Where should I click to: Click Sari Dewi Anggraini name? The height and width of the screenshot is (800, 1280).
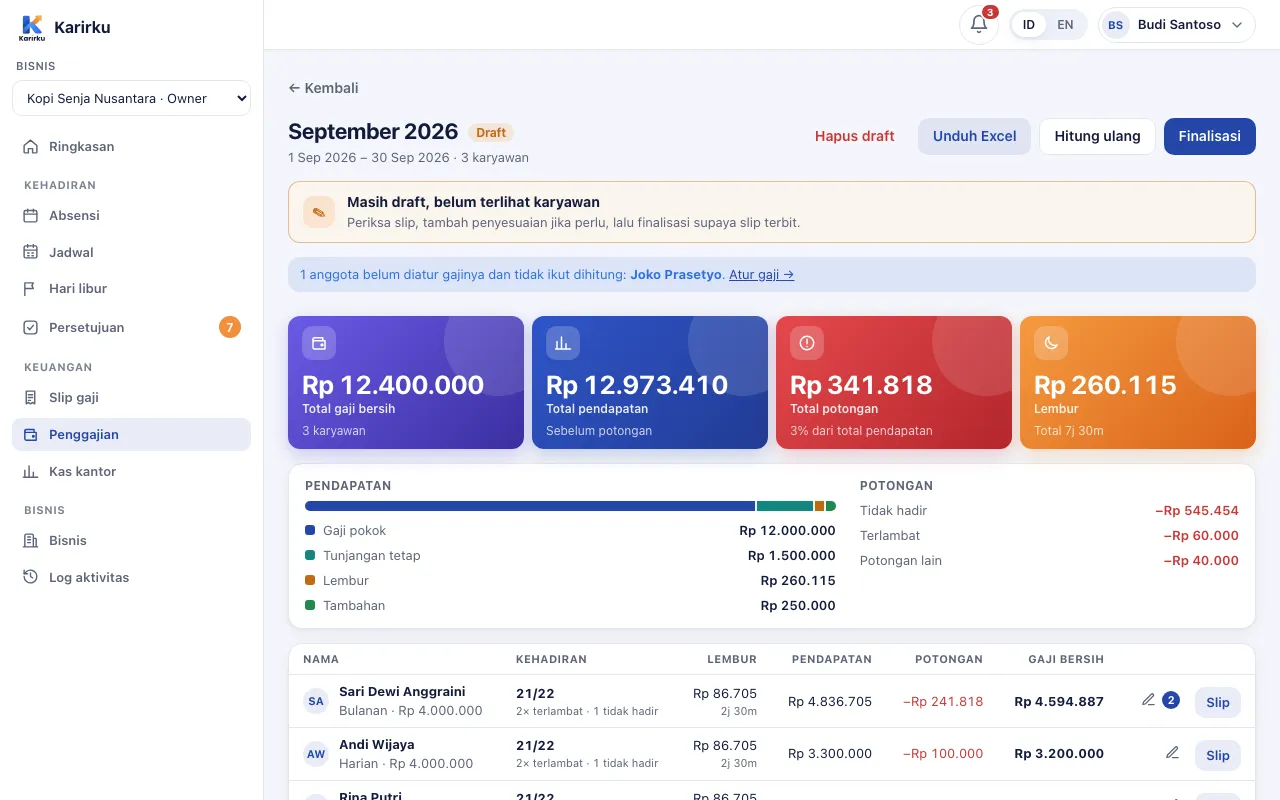click(402, 691)
